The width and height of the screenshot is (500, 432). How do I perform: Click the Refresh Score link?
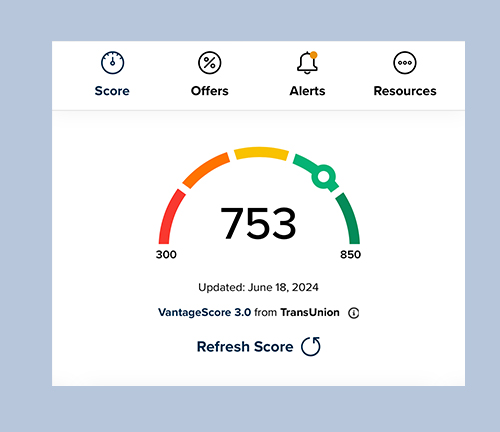[x=245, y=347]
